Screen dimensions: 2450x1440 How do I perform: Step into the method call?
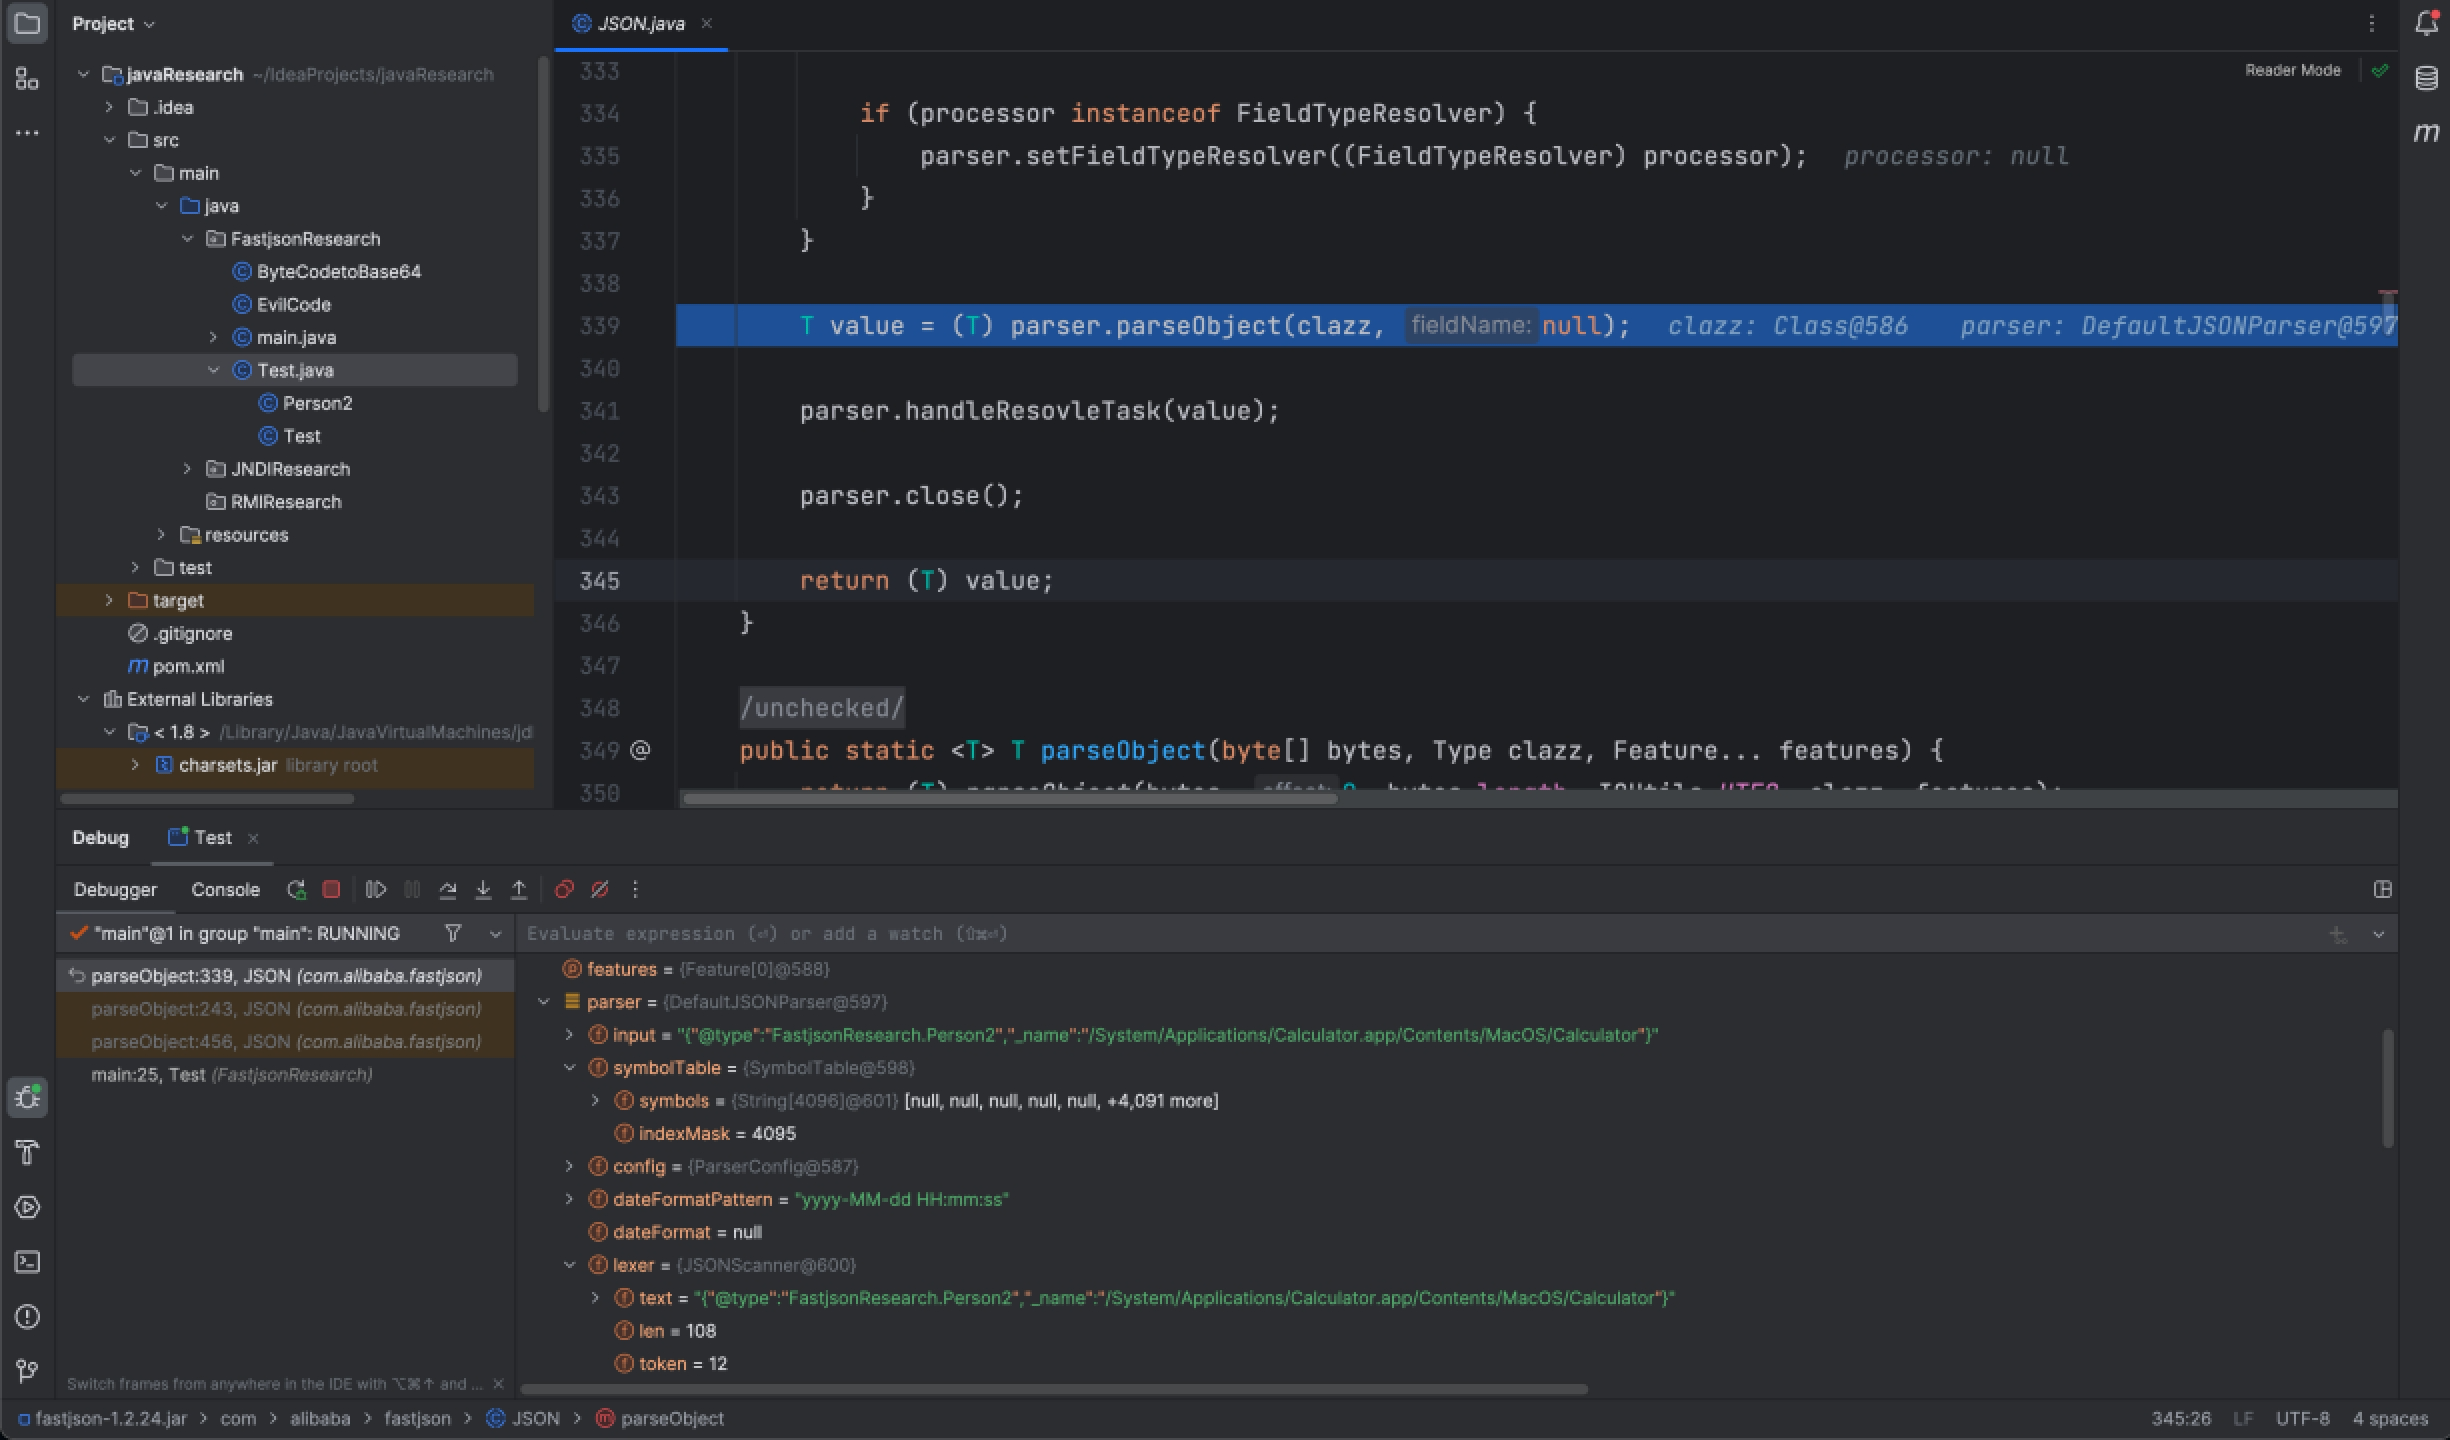pos(483,889)
